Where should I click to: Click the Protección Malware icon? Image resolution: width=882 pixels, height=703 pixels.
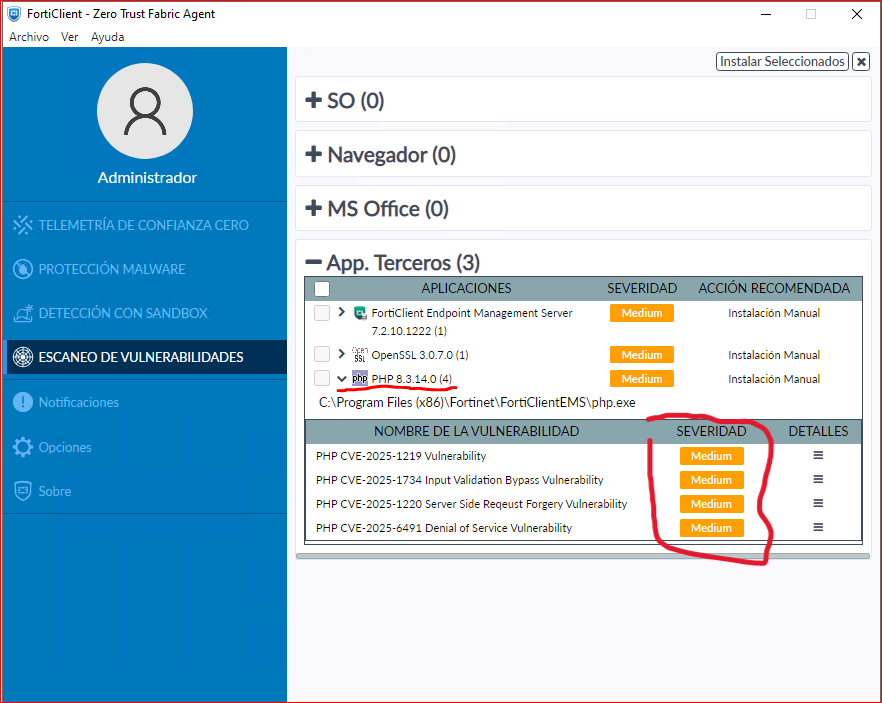(x=22, y=269)
